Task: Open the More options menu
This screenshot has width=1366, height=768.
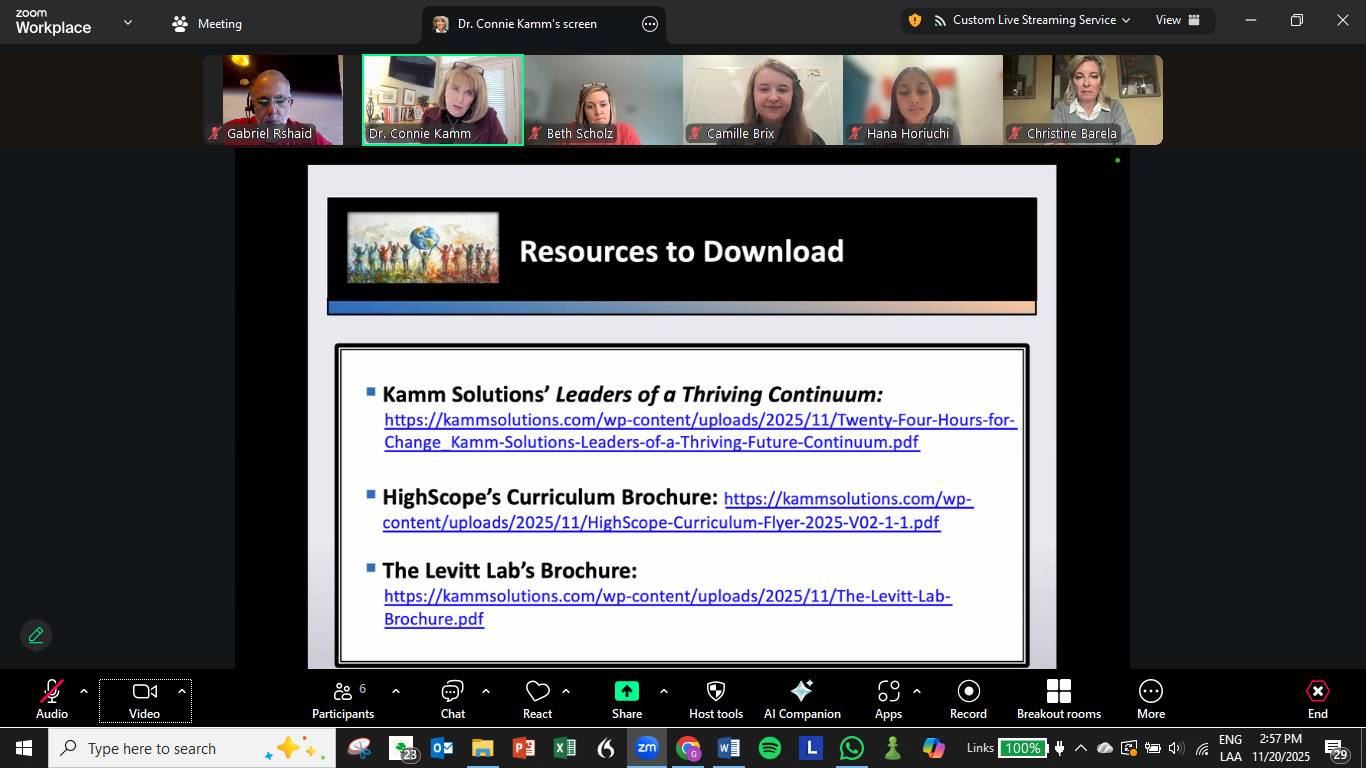Action: pyautogui.click(x=1150, y=699)
